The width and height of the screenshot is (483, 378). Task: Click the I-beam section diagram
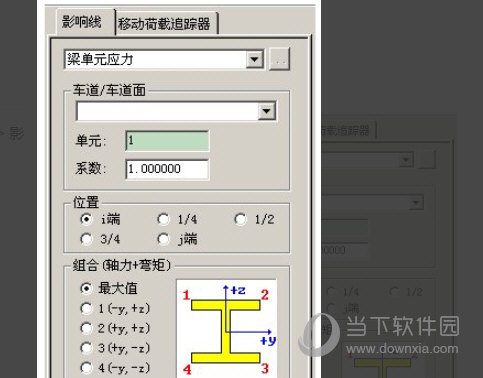(x=226, y=329)
